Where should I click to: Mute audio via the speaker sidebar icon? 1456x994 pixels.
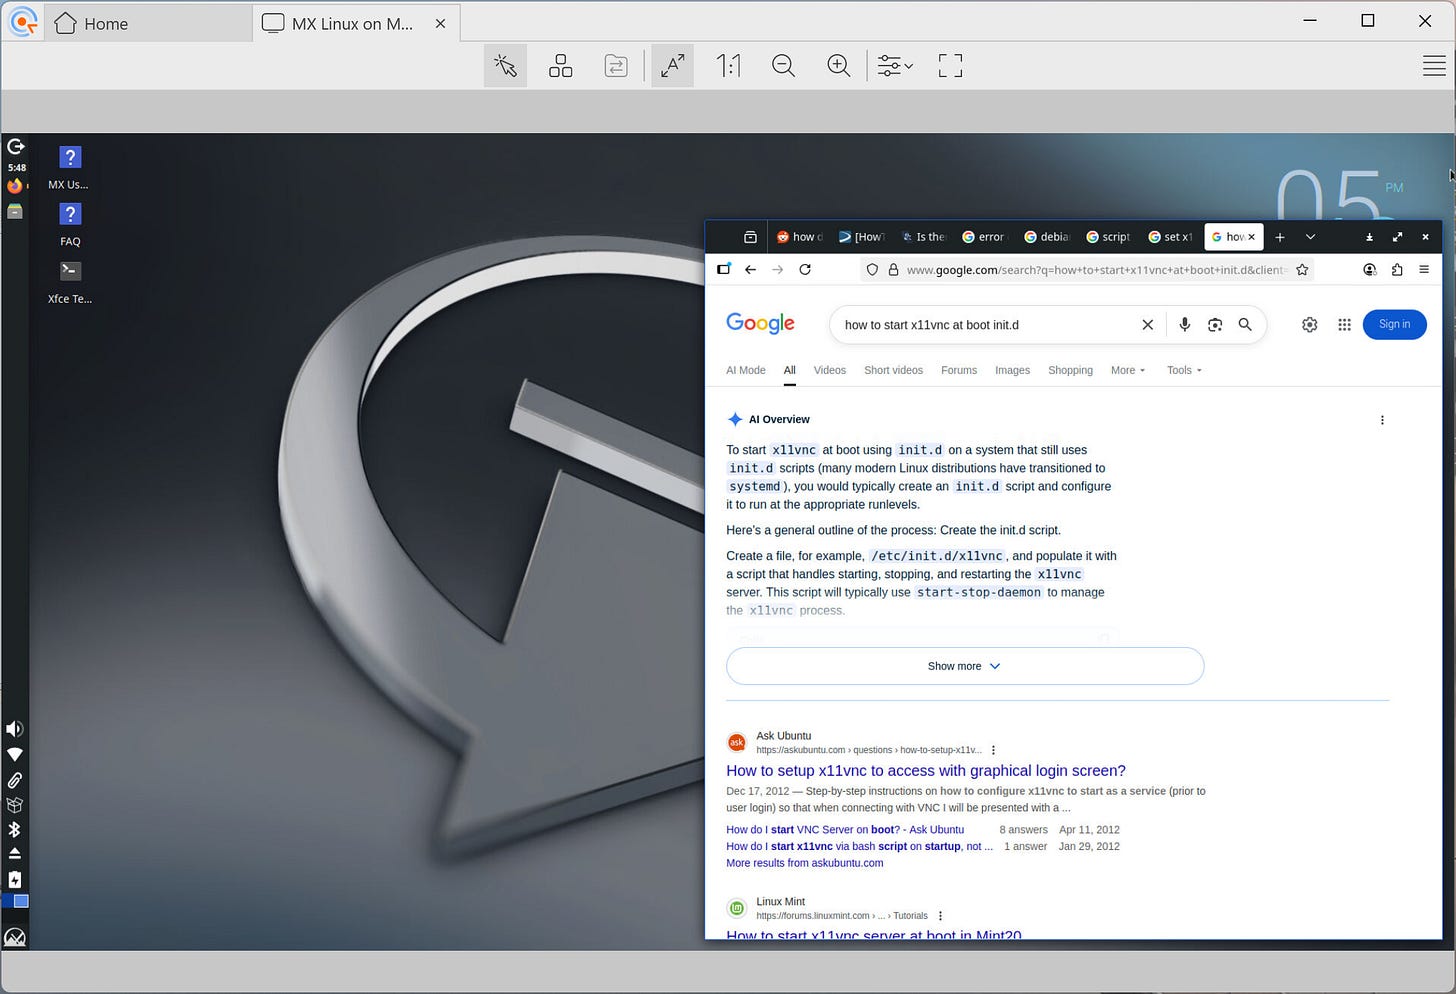coord(15,728)
